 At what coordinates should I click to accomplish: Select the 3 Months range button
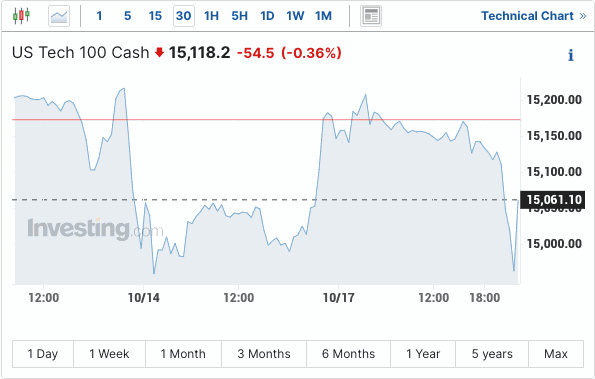(x=264, y=354)
